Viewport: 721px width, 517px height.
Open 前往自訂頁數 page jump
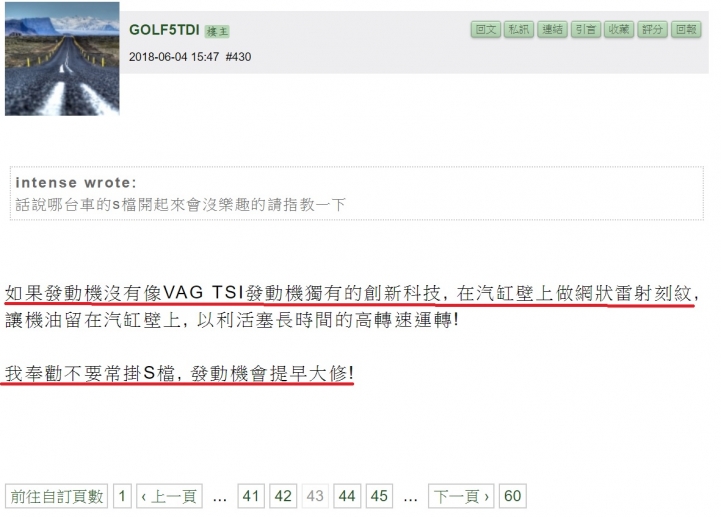click(x=57, y=496)
